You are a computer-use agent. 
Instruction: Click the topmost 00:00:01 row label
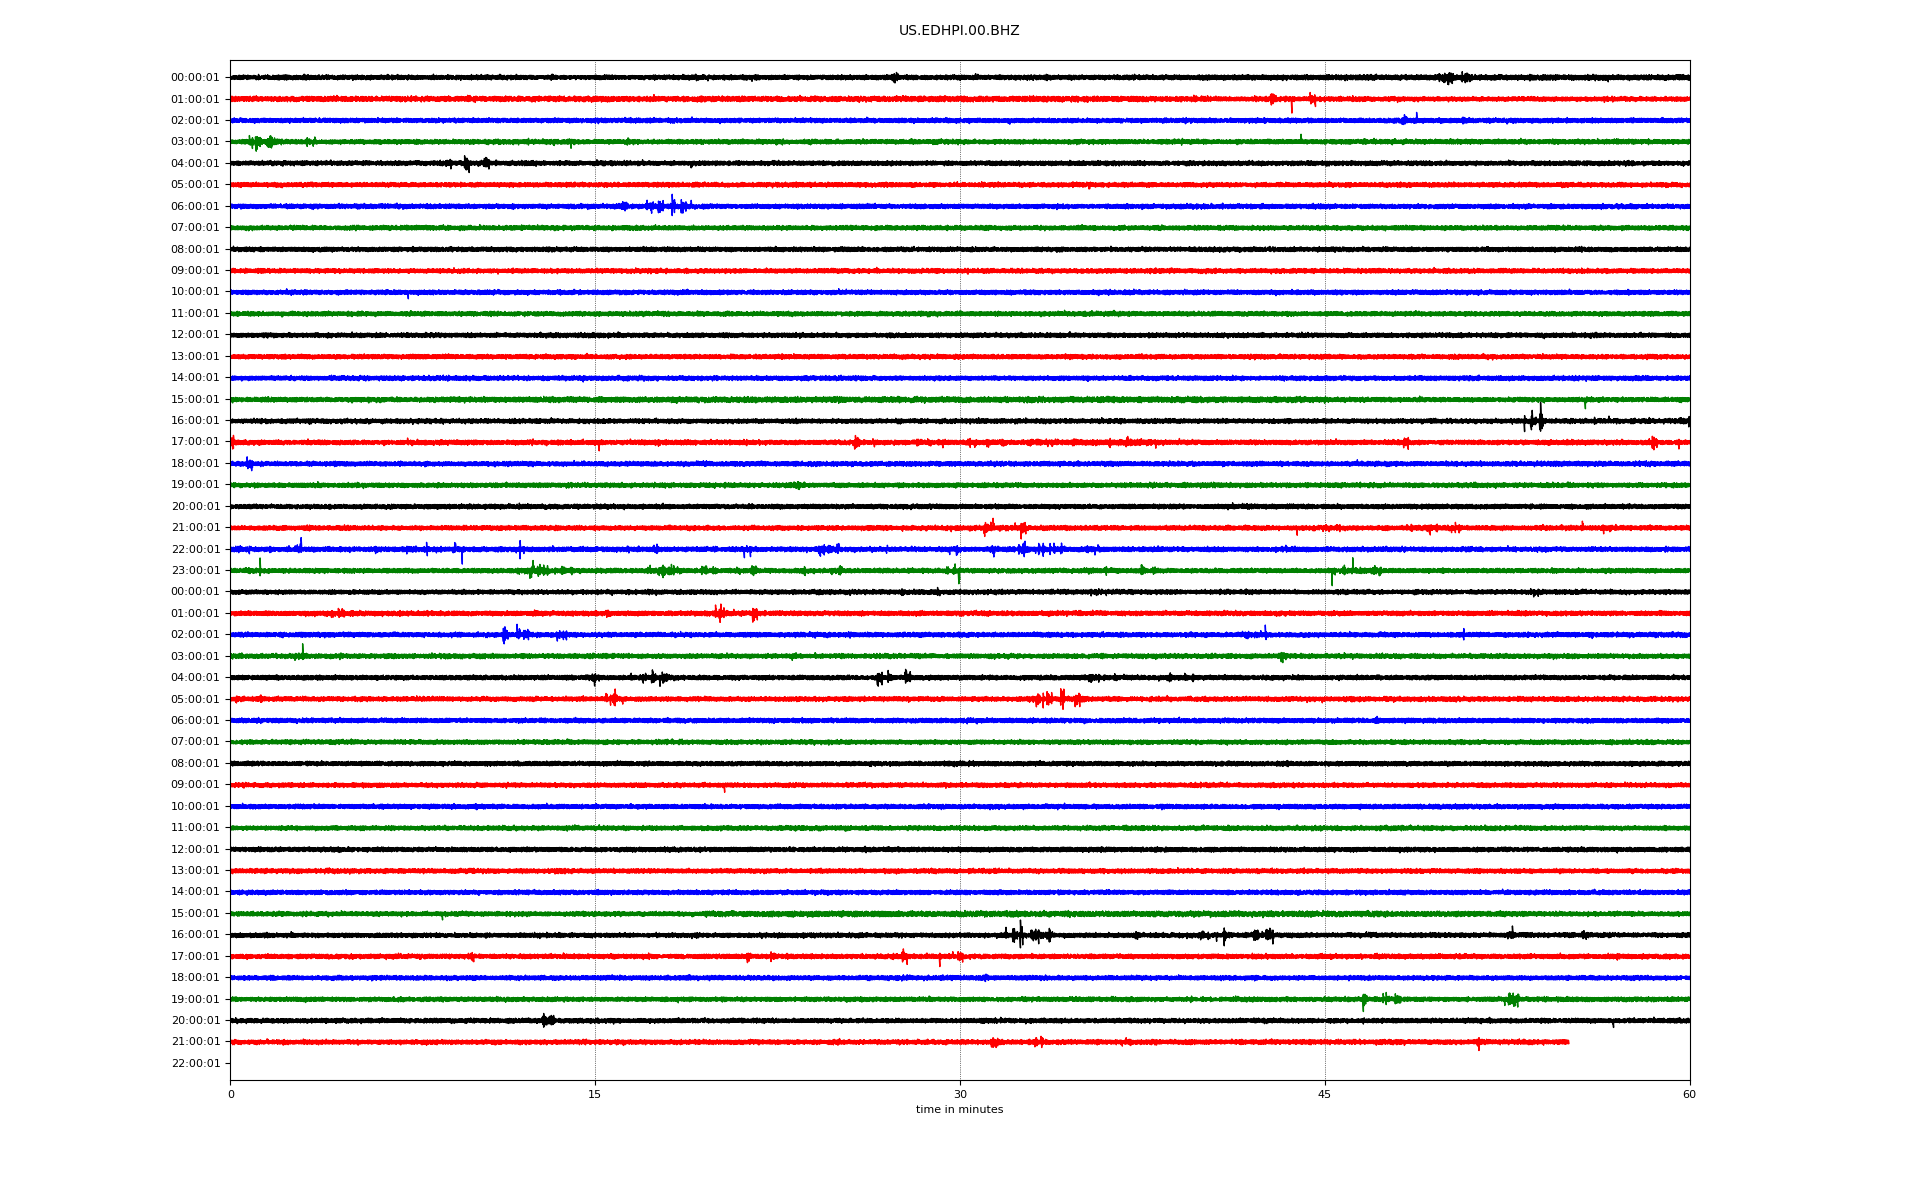195,78
